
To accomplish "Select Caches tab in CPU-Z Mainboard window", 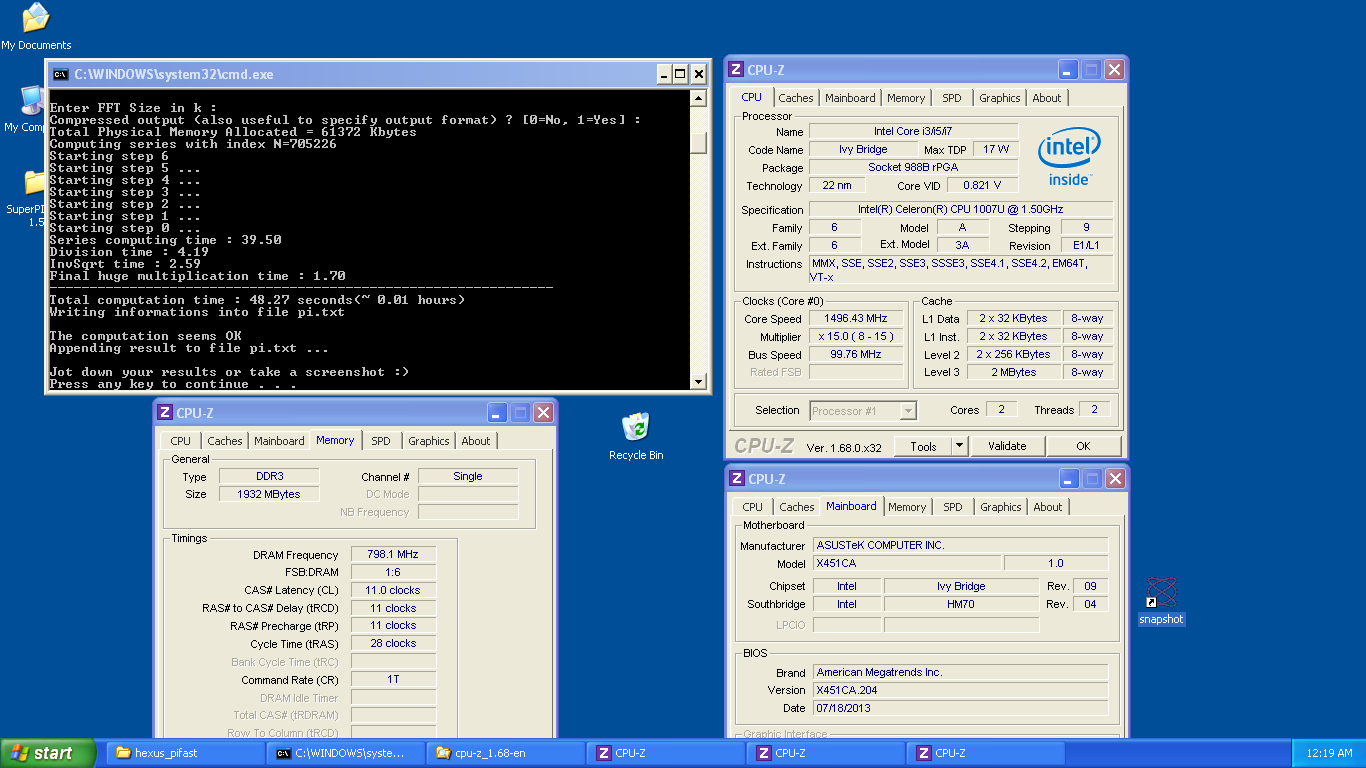I will (x=797, y=507).
